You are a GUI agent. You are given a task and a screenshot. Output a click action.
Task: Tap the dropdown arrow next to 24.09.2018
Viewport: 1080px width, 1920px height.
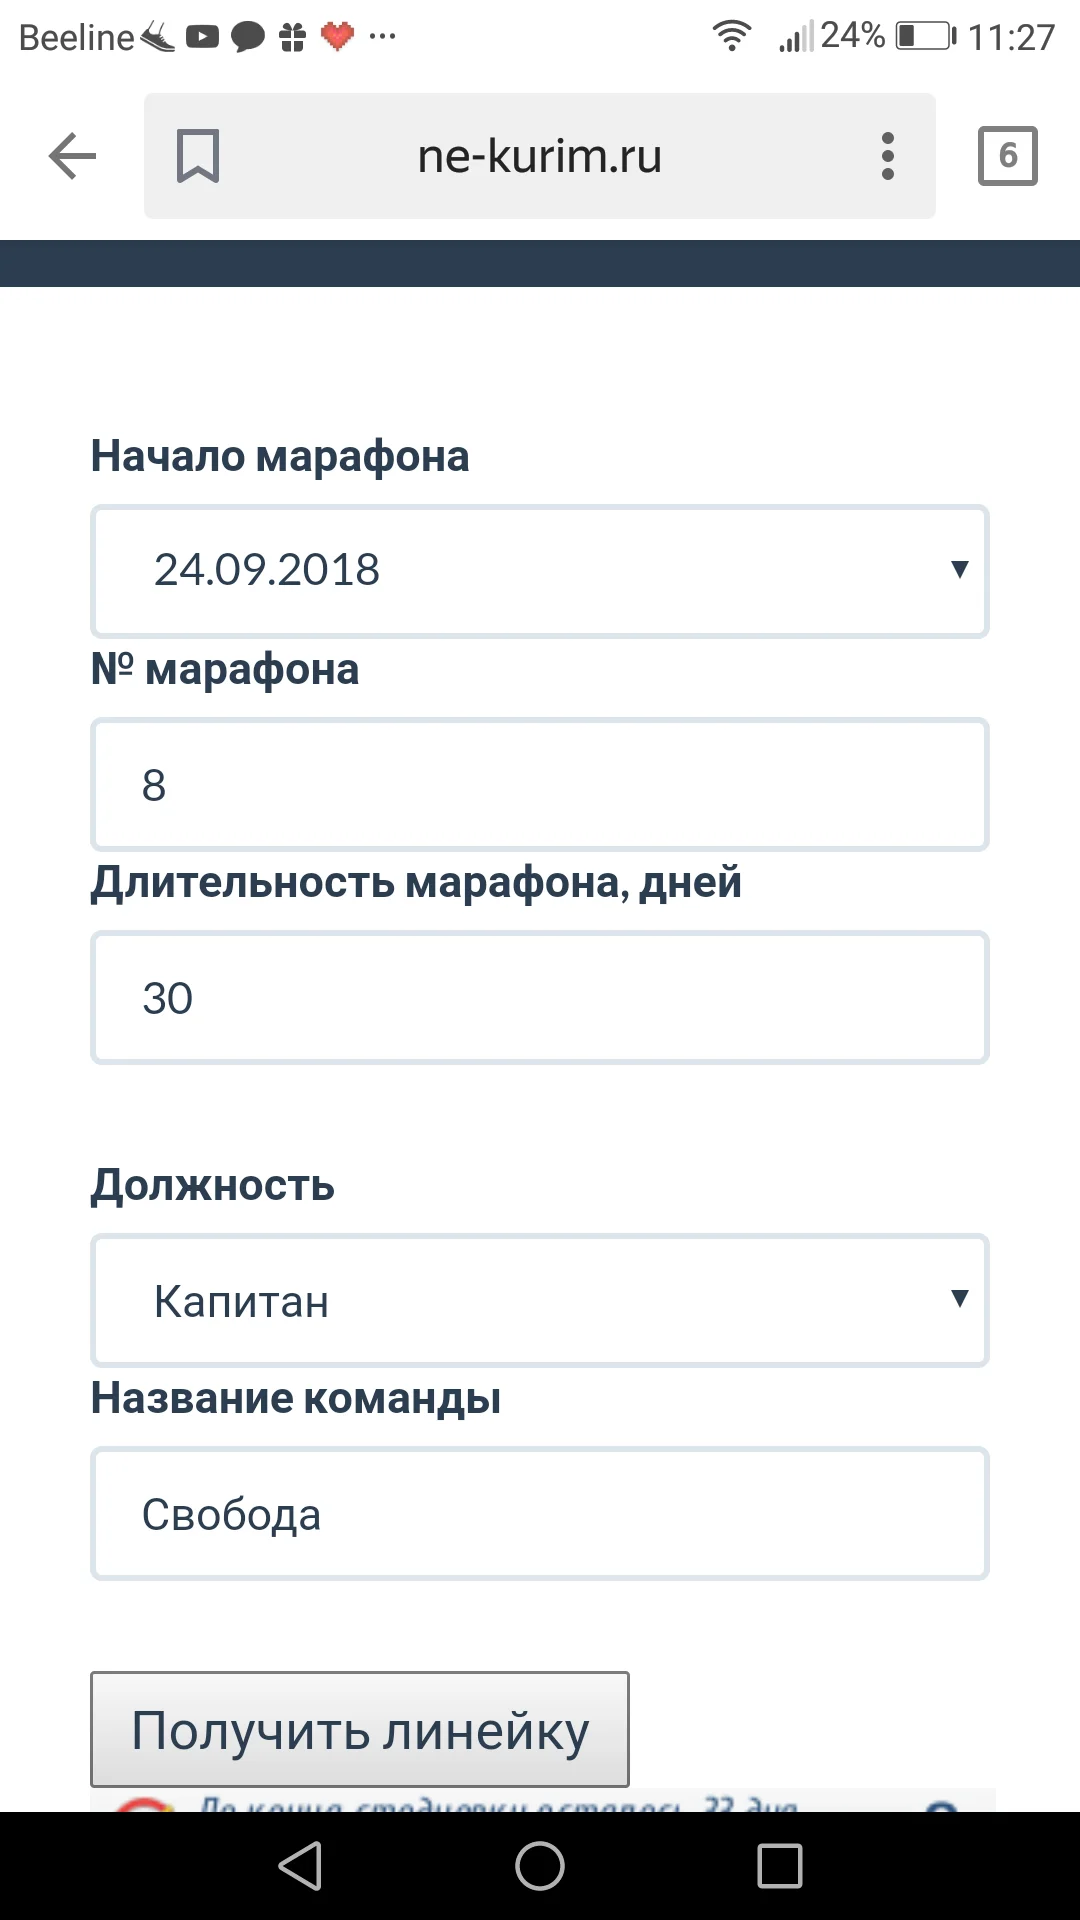click(958, 571)
